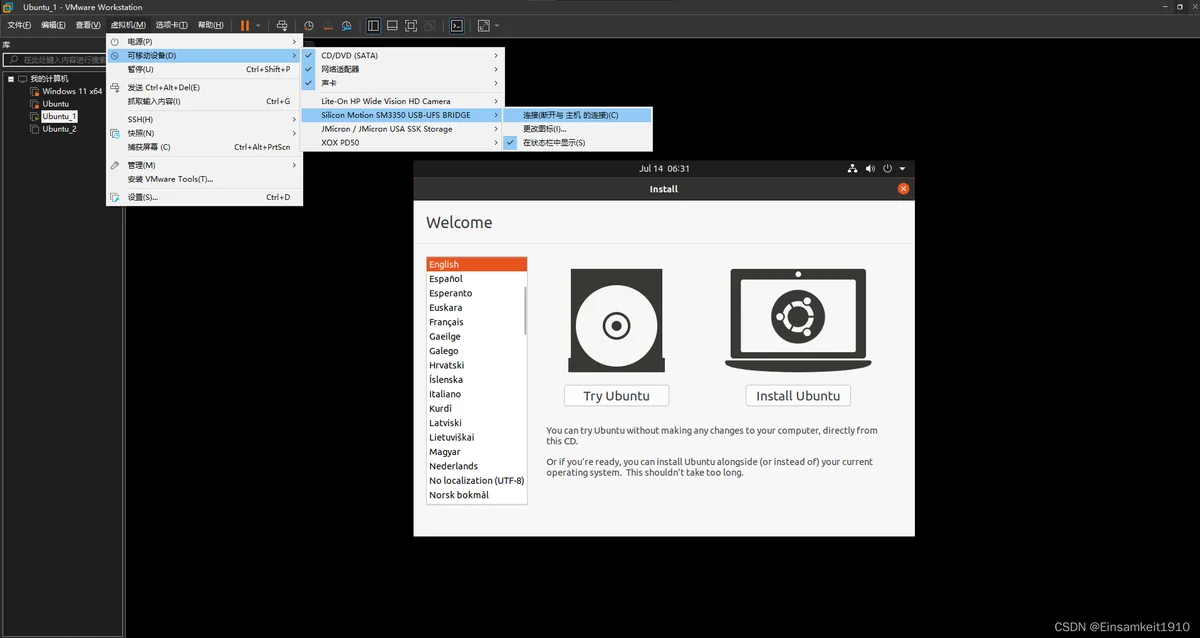Screen dimensions: 1200x638
Task: Click the stretch guest display icon
Action: [484, 25]
